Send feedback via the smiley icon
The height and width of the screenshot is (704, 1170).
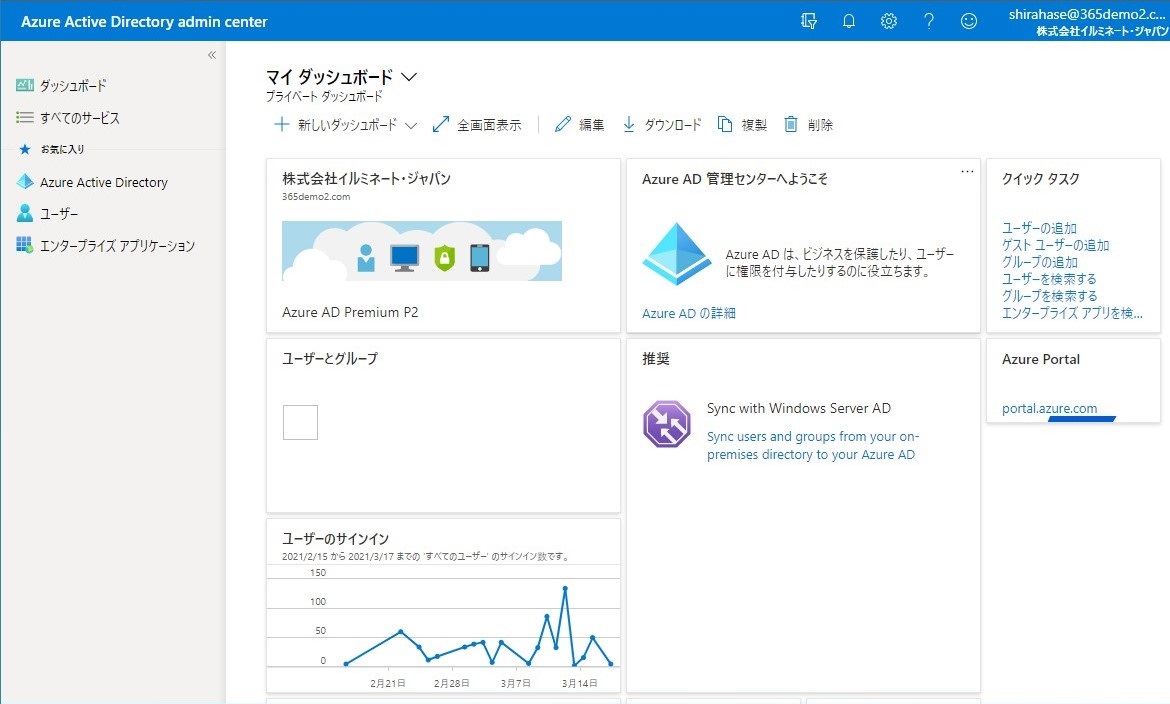(x=969, y=21)
